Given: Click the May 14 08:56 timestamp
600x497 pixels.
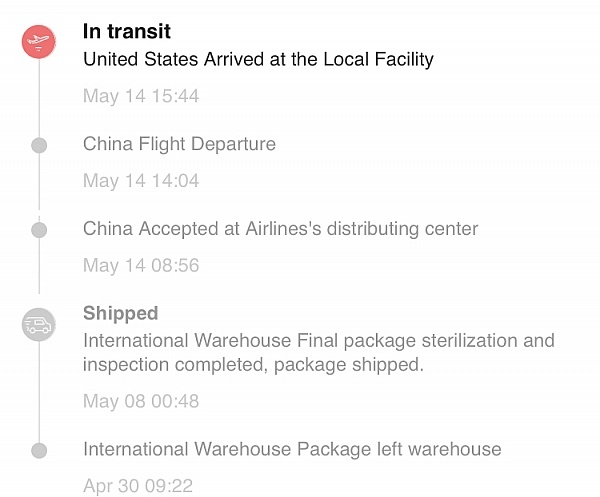Looking at the screenshot, I should (141, 265).
